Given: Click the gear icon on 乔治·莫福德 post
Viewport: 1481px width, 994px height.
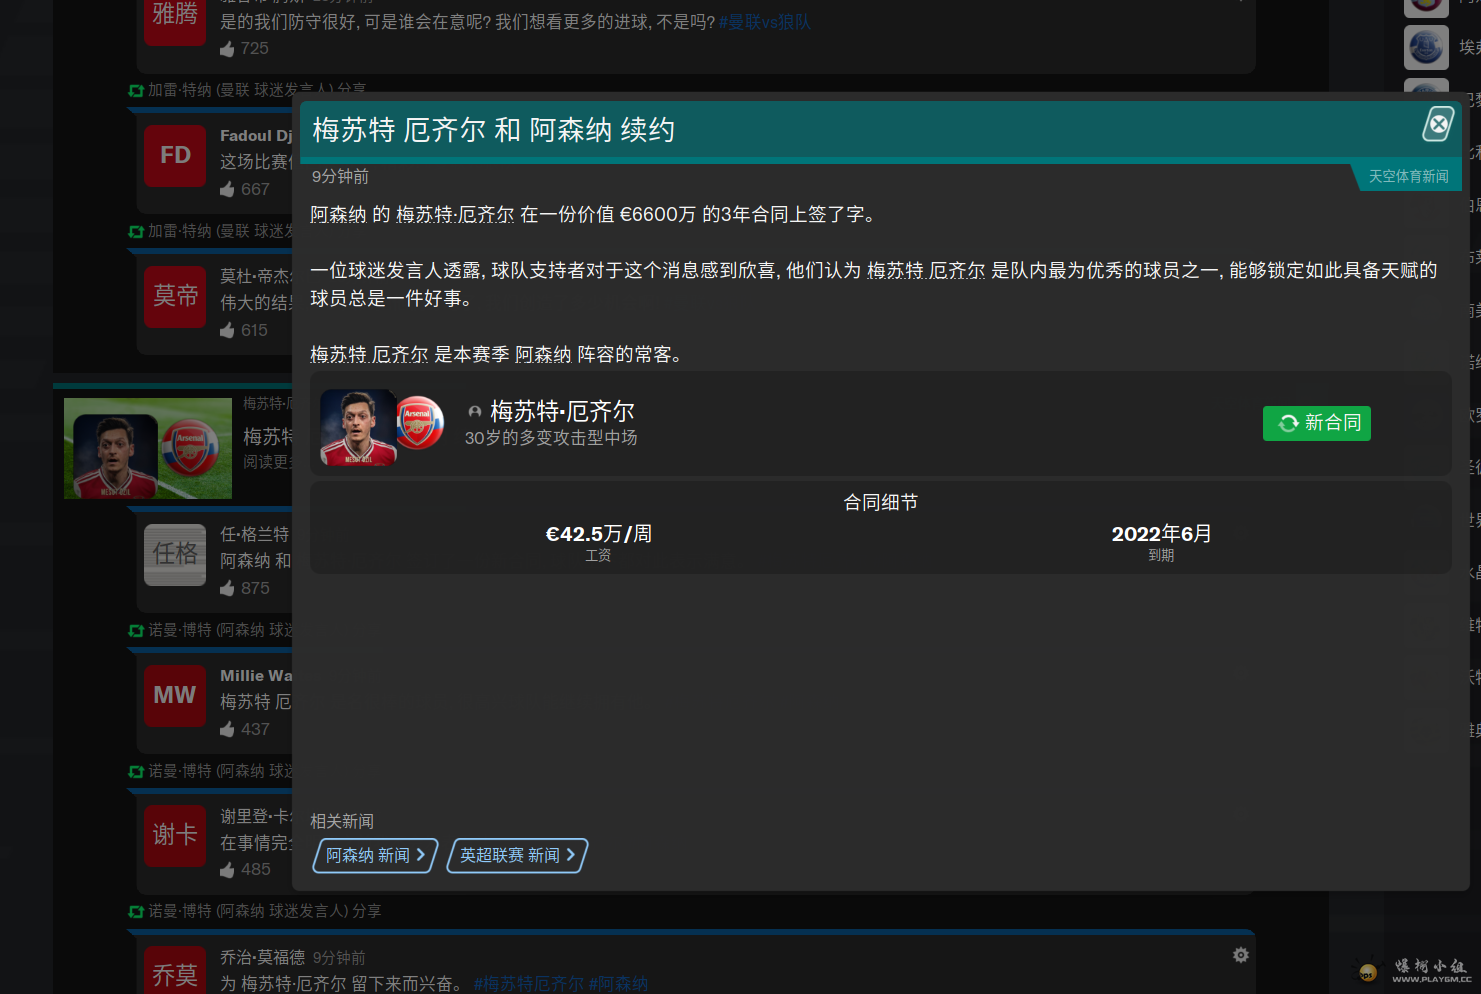Looking at the screenshot, I should 1240,955.
